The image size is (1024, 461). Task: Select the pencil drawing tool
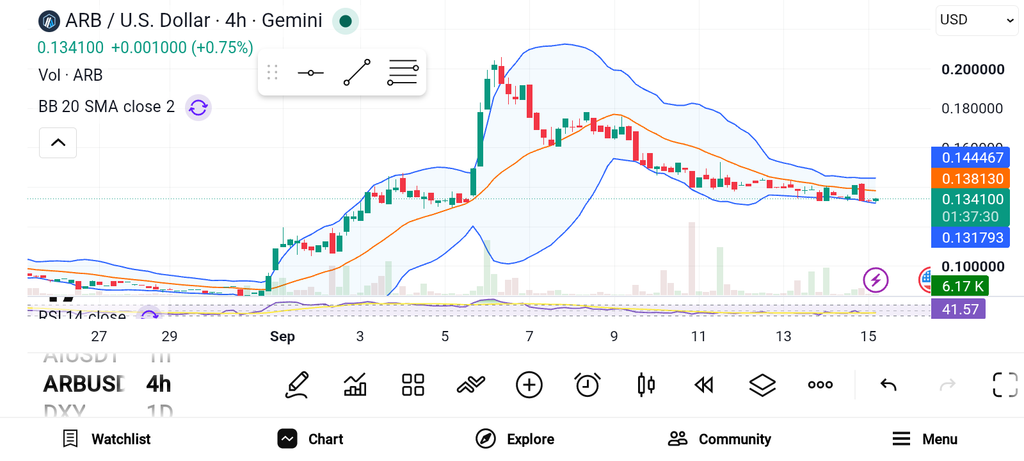click(296, 385)
